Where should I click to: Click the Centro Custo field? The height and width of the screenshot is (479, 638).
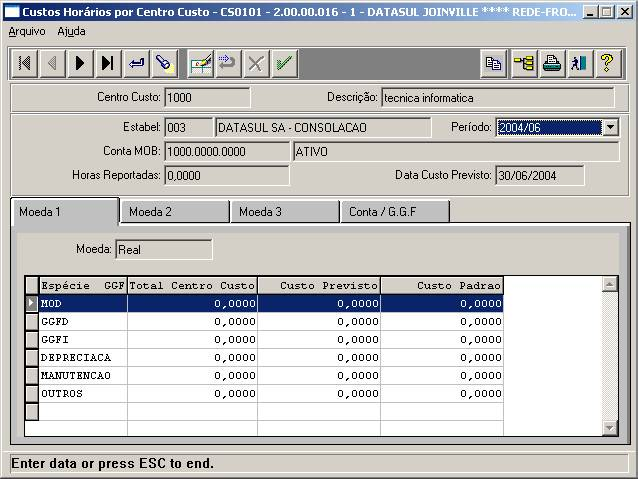(207, 98)
